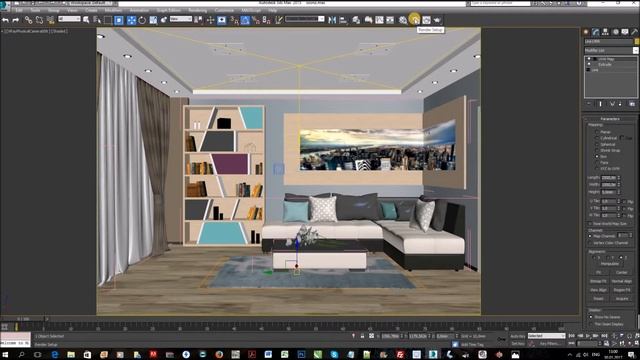Activate the Select and Move tool
This screenshot has height=360, width=640.
point(131,20)
